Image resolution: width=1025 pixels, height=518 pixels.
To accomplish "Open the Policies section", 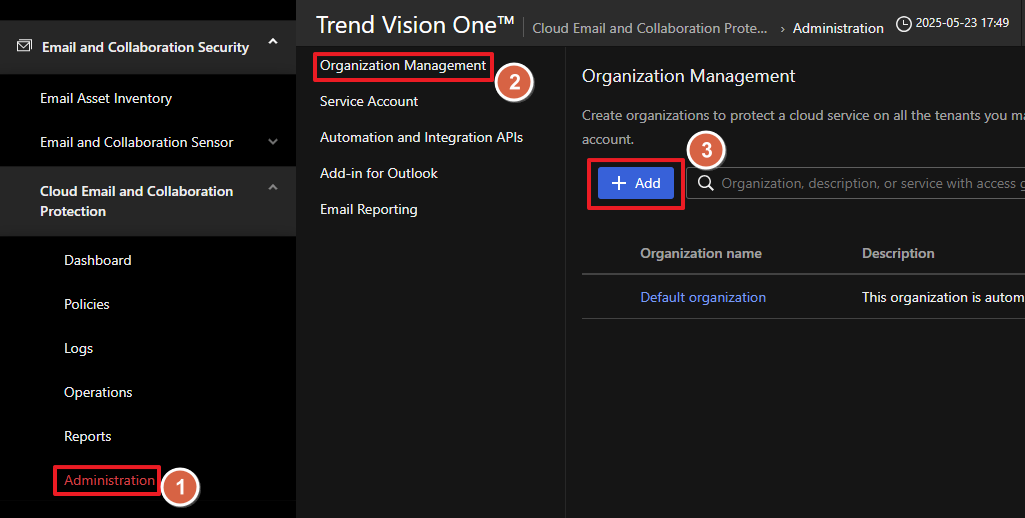I will coord(87,304).
